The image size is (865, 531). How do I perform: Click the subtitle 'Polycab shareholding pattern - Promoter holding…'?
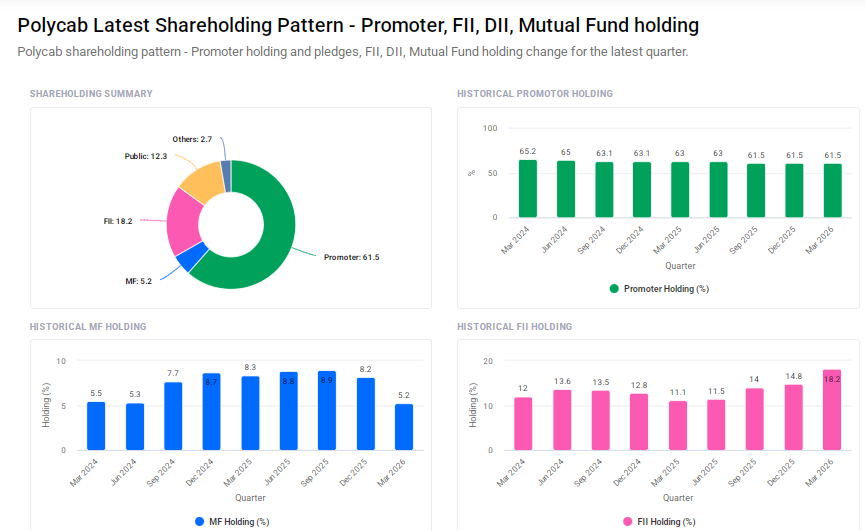point(353,52)
